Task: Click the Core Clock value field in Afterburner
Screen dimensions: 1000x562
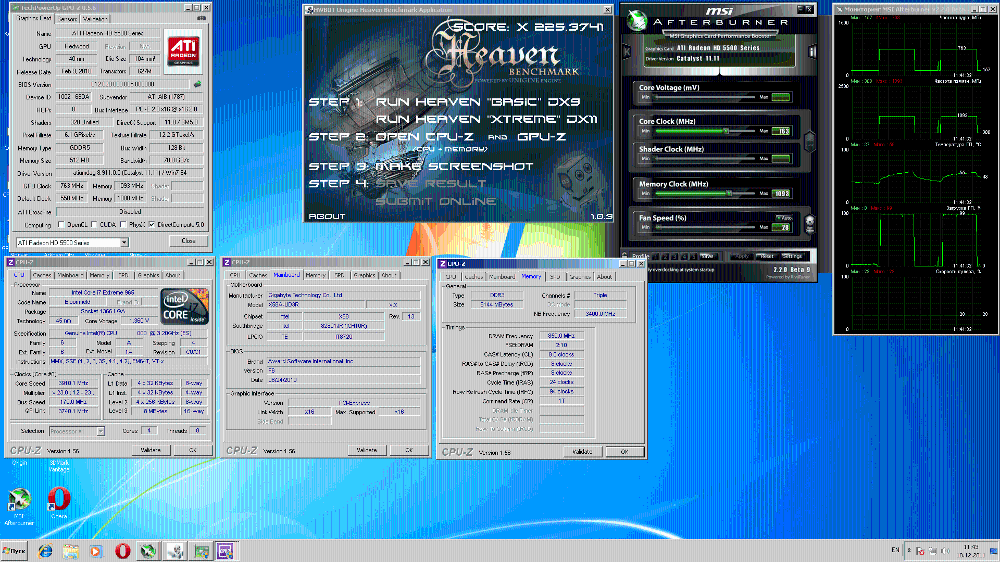Action: [781, 131]
